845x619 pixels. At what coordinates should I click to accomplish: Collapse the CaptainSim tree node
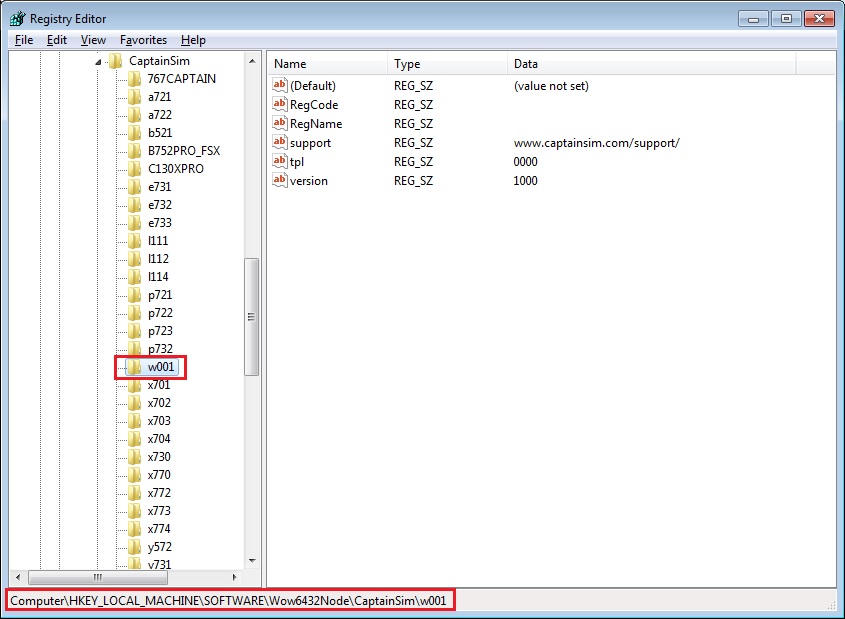[x=98, y=62]
